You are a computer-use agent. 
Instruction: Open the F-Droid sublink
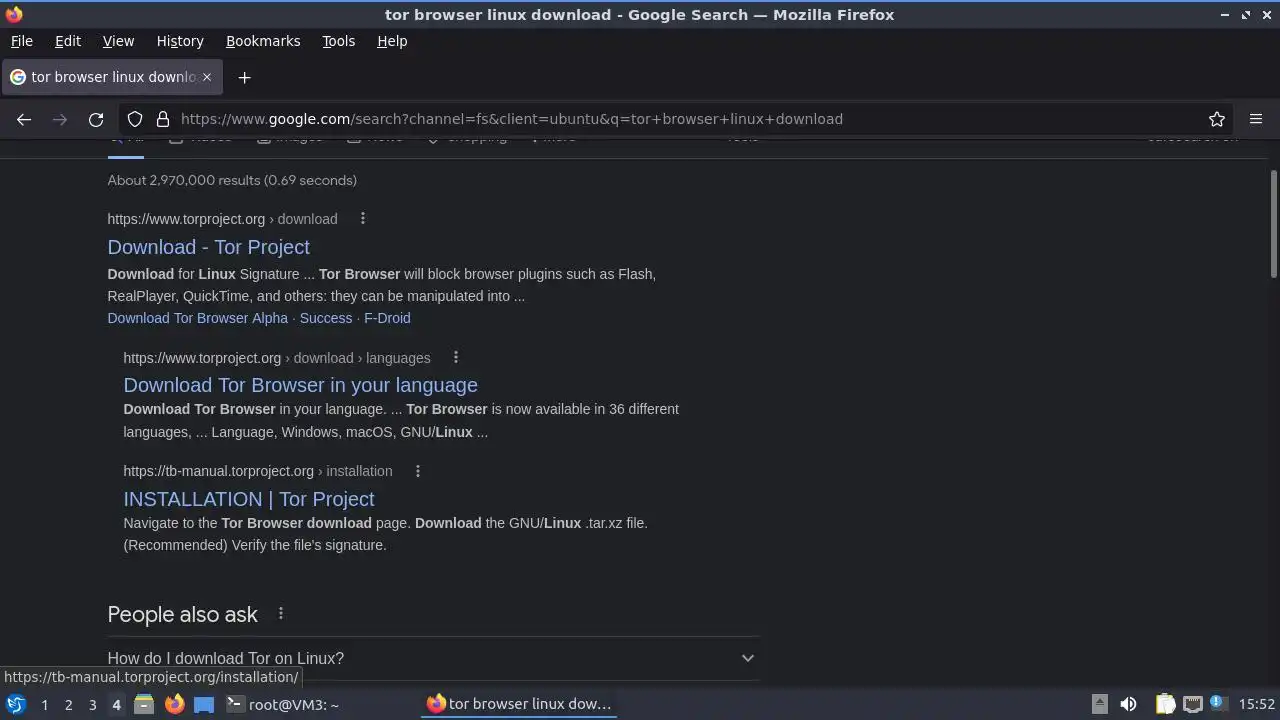point(387,318)
